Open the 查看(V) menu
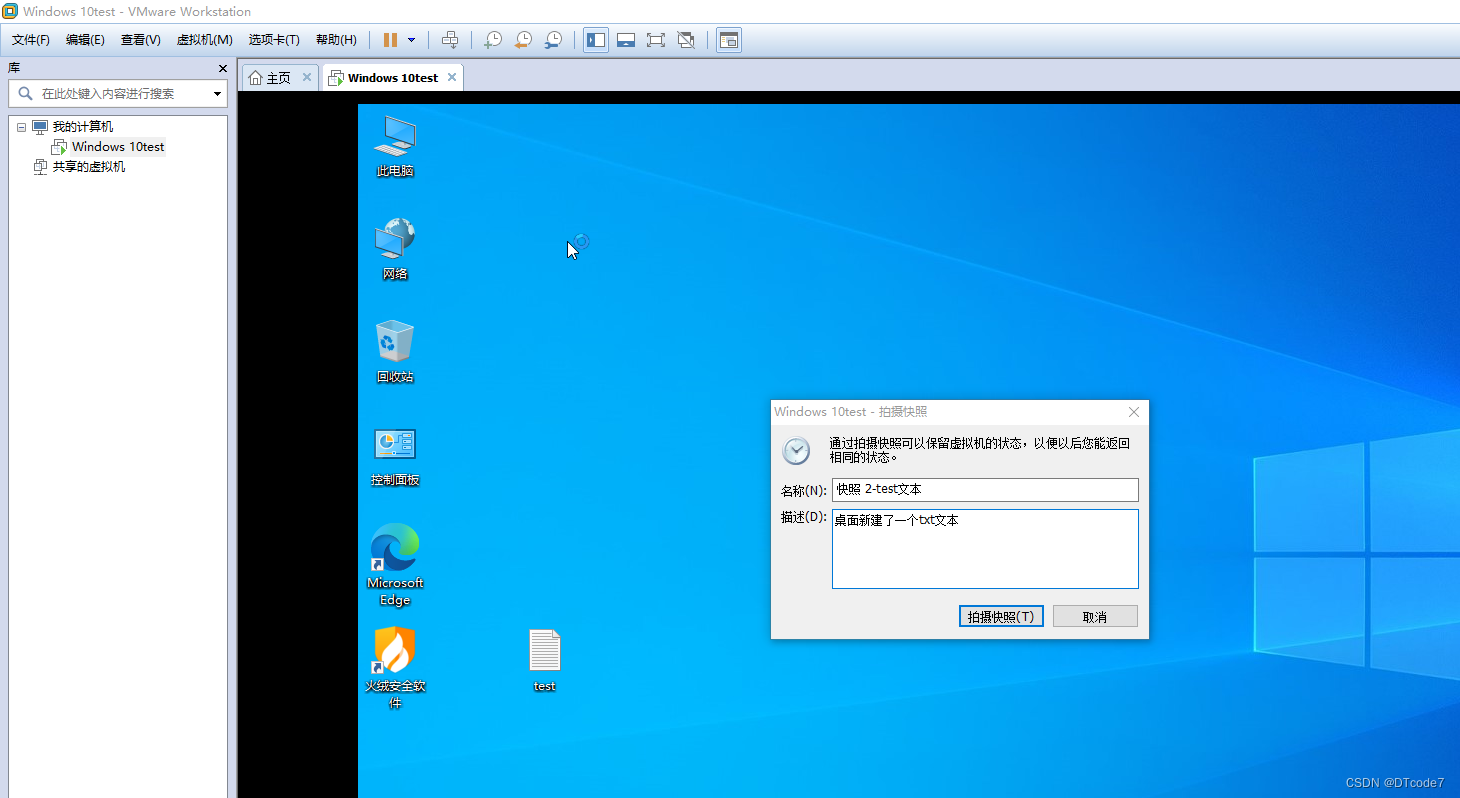Screen dimensions: 1460x798 pyautogui.click(x=141, y=40)
